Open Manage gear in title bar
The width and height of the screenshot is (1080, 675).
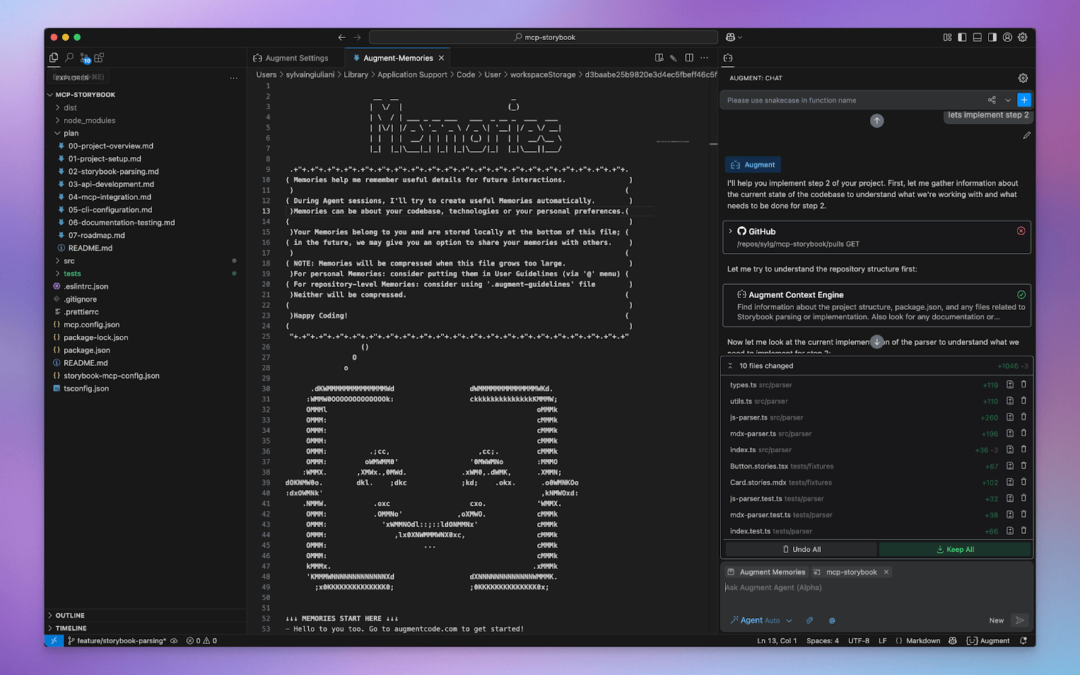point(1023,37)
